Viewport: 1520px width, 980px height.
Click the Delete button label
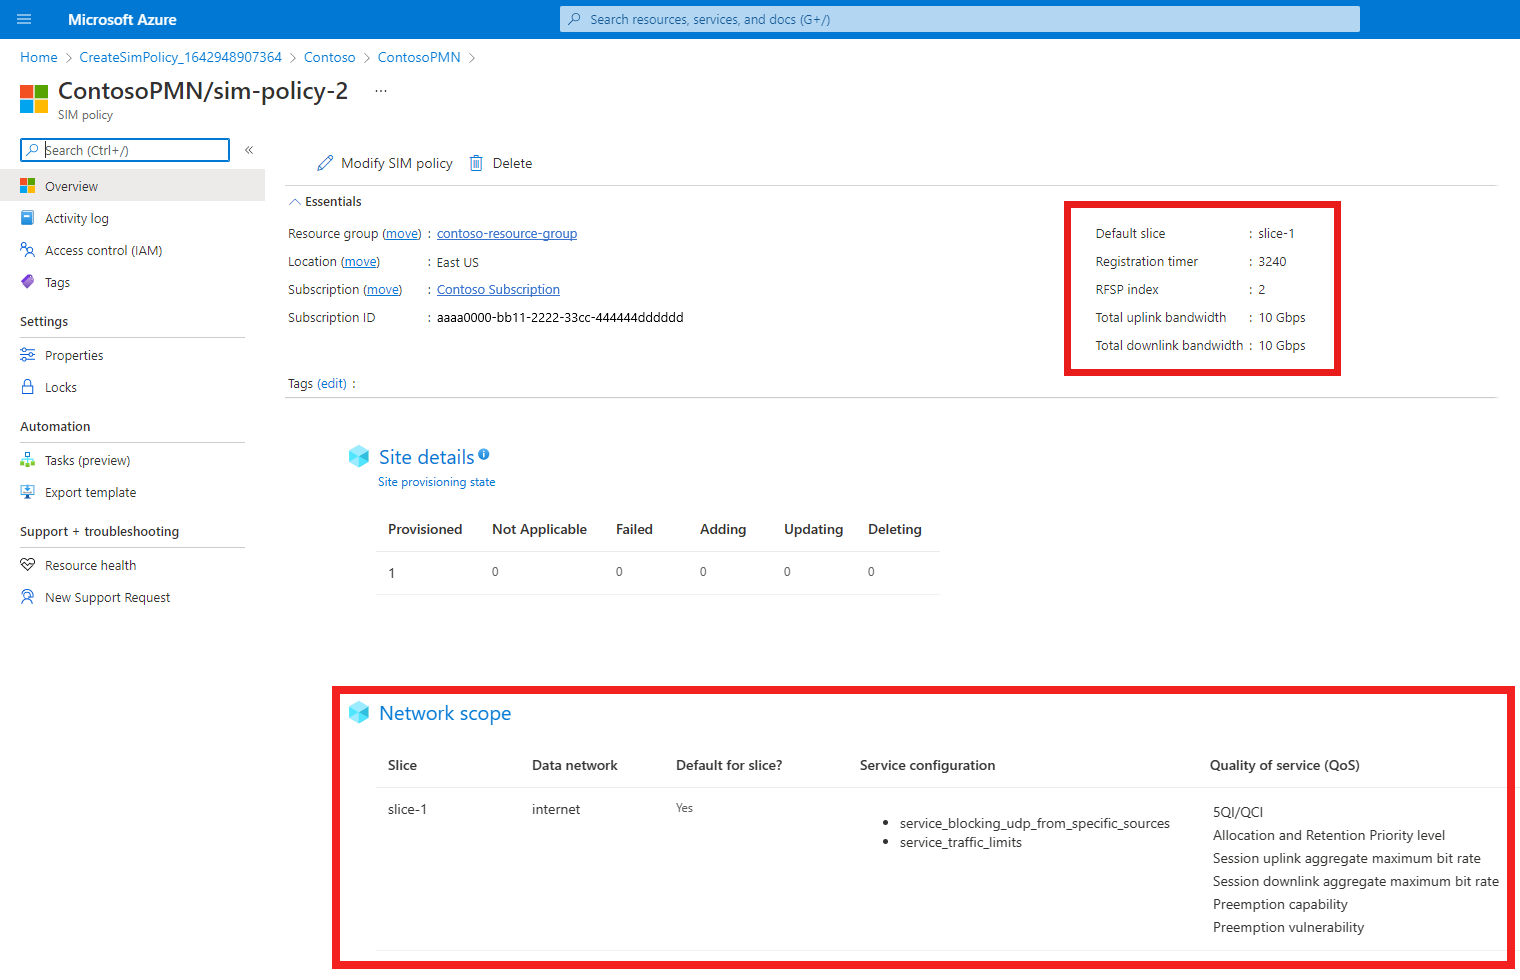tap(512, 163)
